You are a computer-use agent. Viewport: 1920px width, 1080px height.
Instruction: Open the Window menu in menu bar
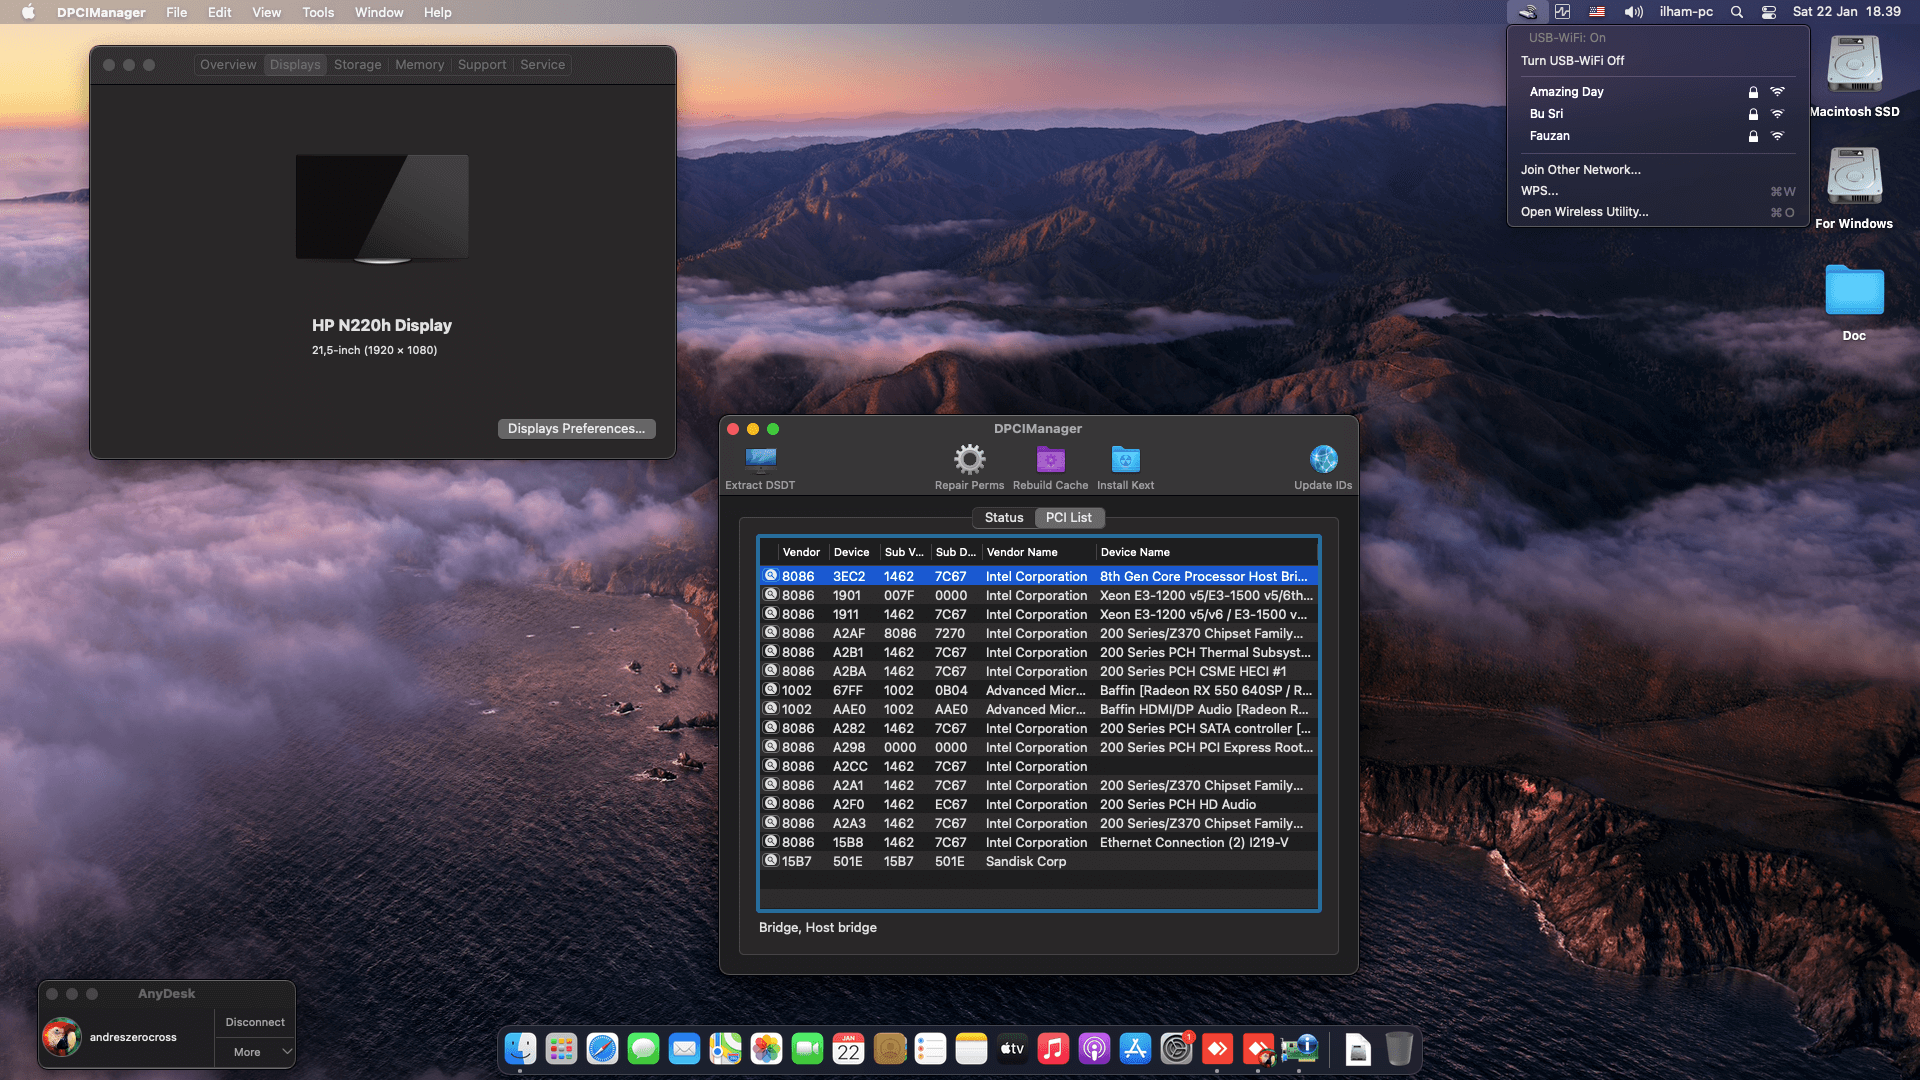point(379,12)
